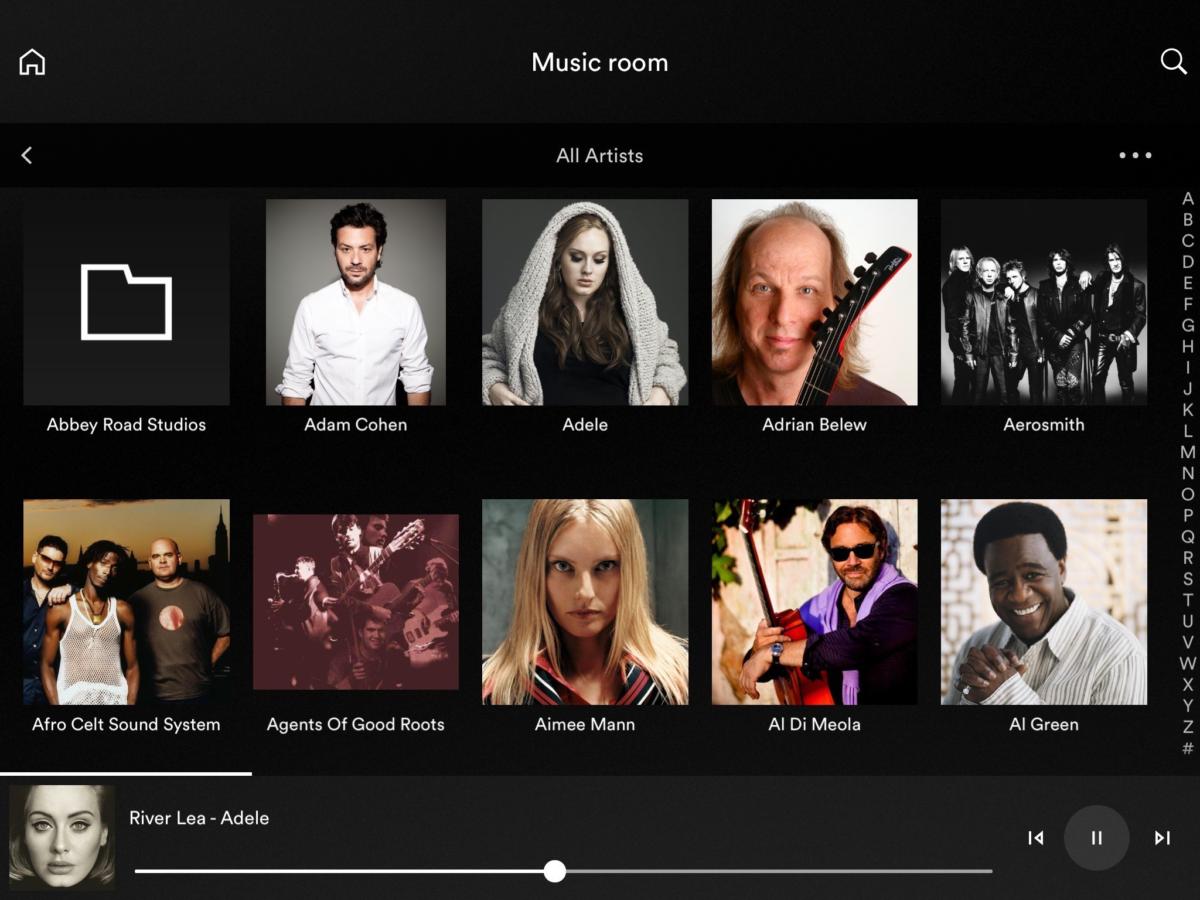
Task: Pause the current song
Action: (x=1096, y=838)
